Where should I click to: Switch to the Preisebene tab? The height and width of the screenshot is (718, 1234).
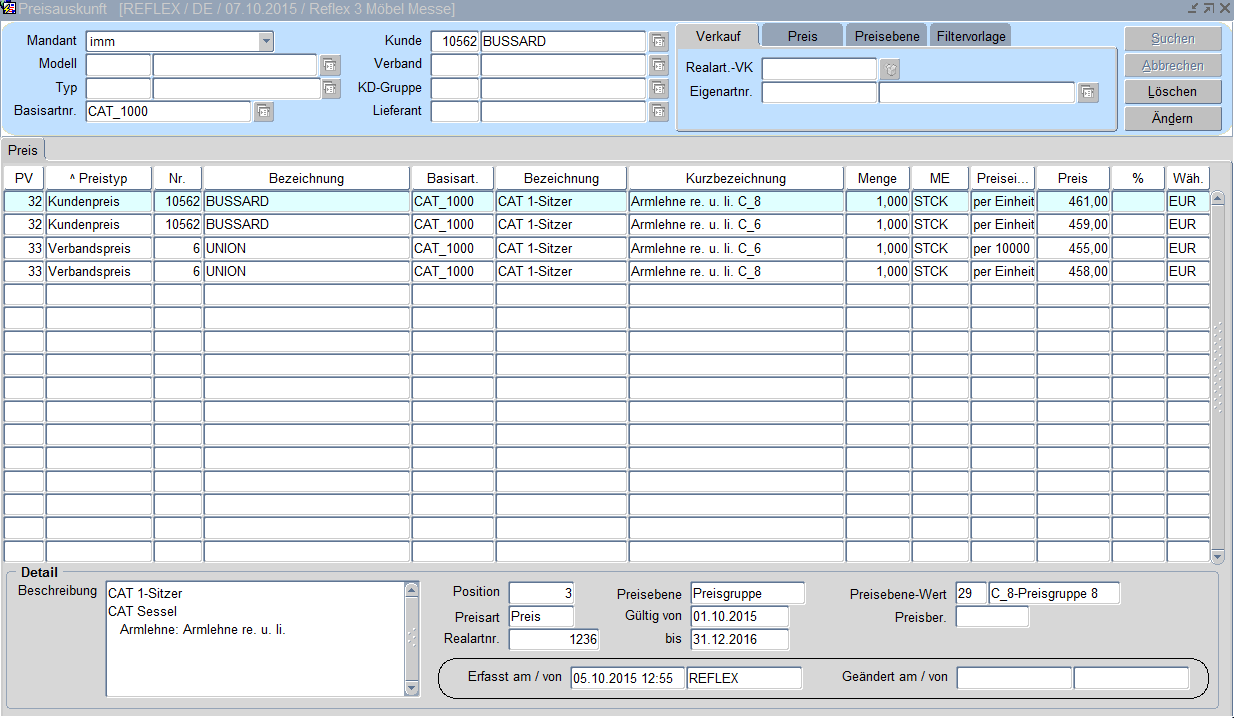coord(886,36)
